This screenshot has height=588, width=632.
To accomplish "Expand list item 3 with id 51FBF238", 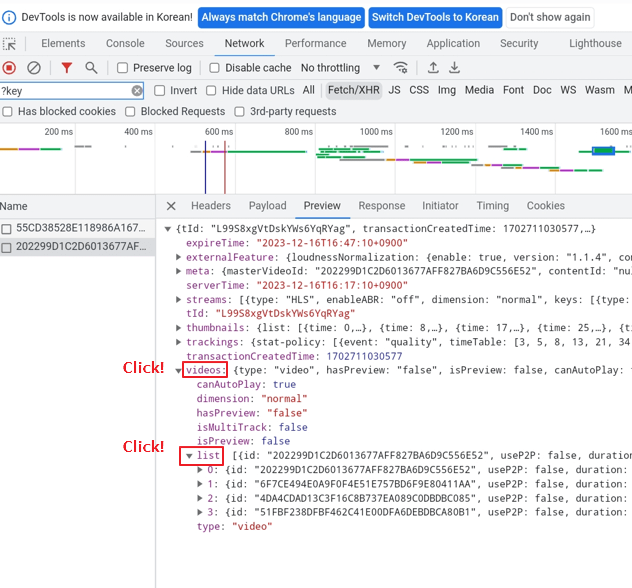I will pos(200,512).
